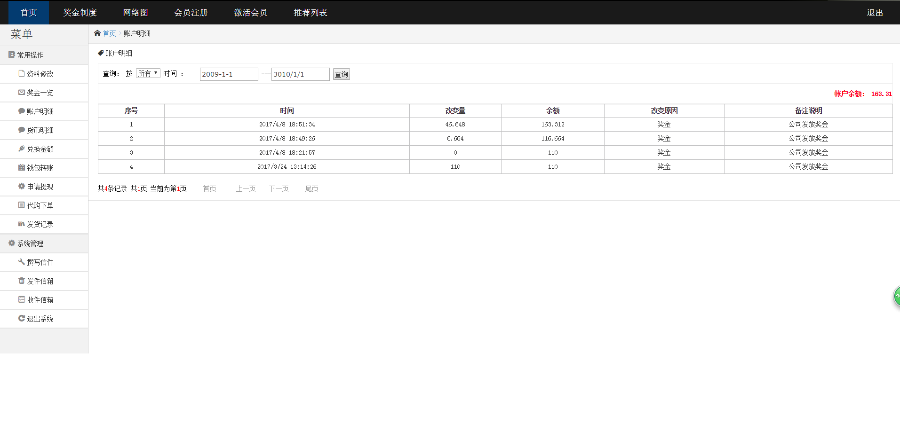
Task: Click 退出 at top right
Action: click(875, 13)
